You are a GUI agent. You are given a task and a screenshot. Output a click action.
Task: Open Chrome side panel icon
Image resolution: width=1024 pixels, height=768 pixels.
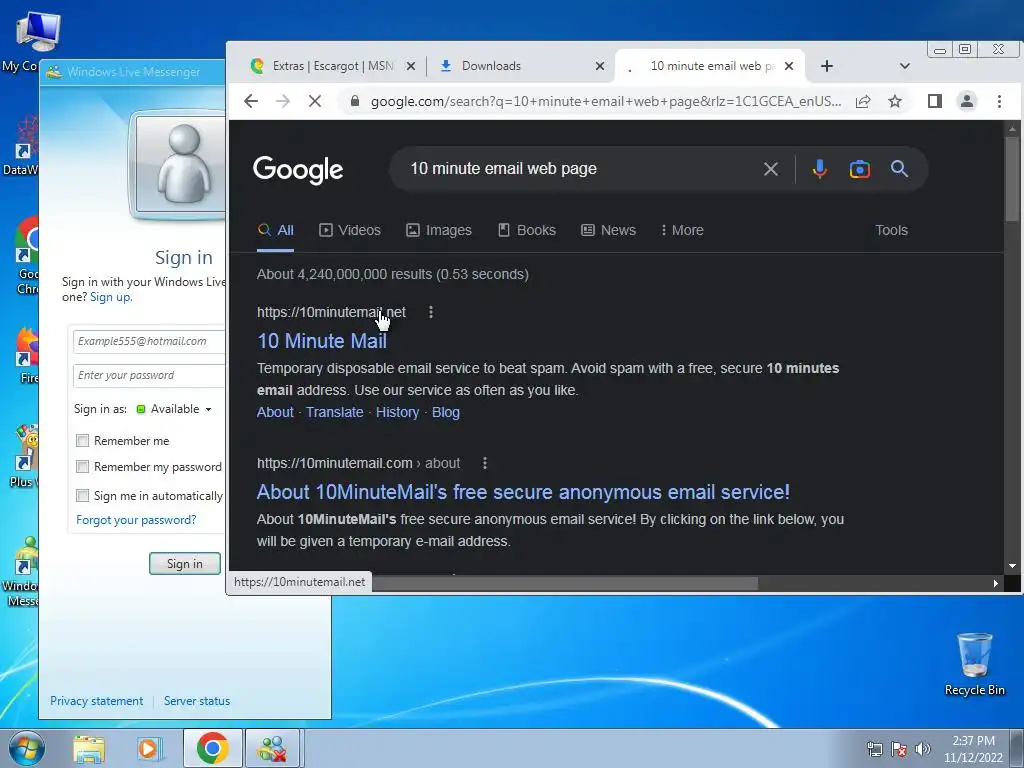click(x=935, y=101)
